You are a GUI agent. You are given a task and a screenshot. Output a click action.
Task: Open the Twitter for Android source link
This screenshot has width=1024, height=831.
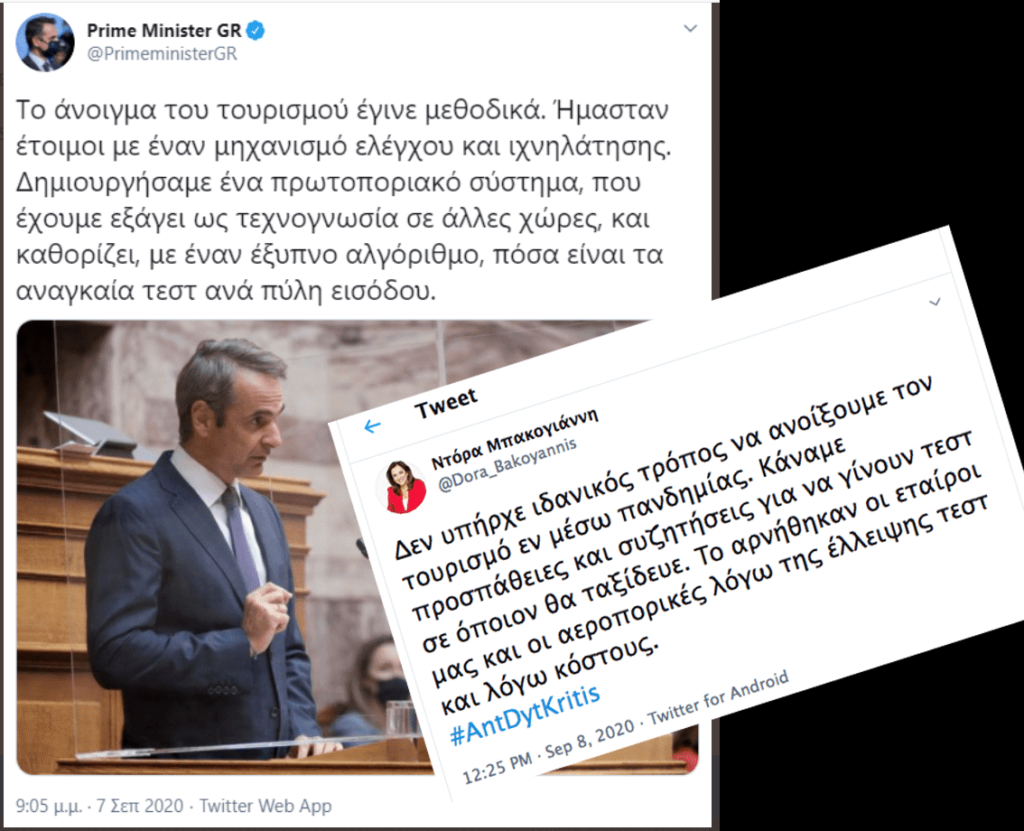click(718, 698)
